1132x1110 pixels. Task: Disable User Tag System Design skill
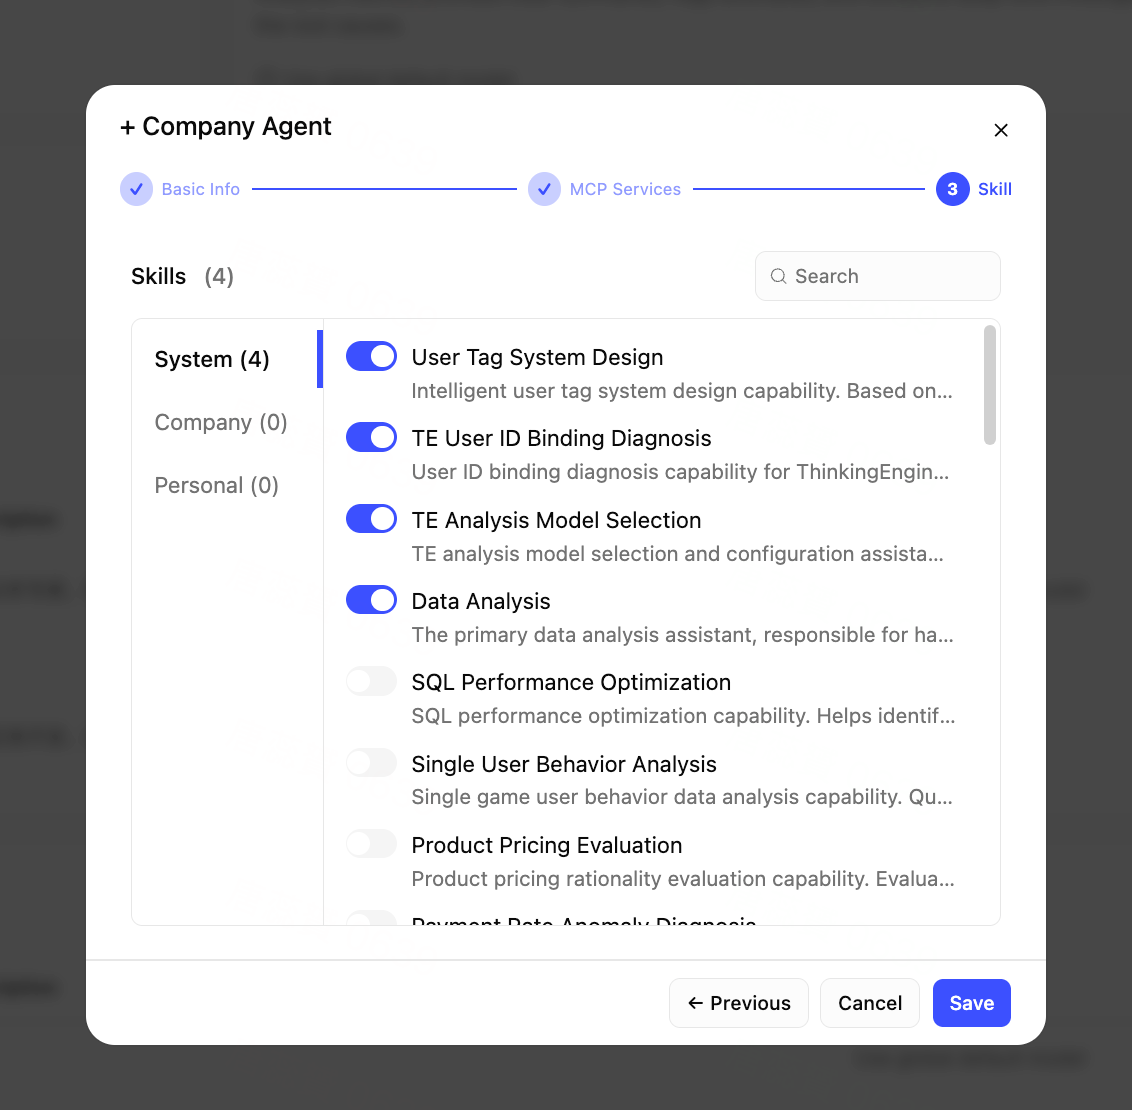tap(371, 357)
